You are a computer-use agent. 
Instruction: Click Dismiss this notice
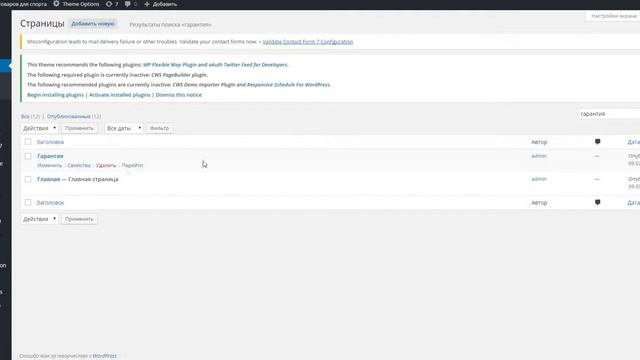pos(179,95)
